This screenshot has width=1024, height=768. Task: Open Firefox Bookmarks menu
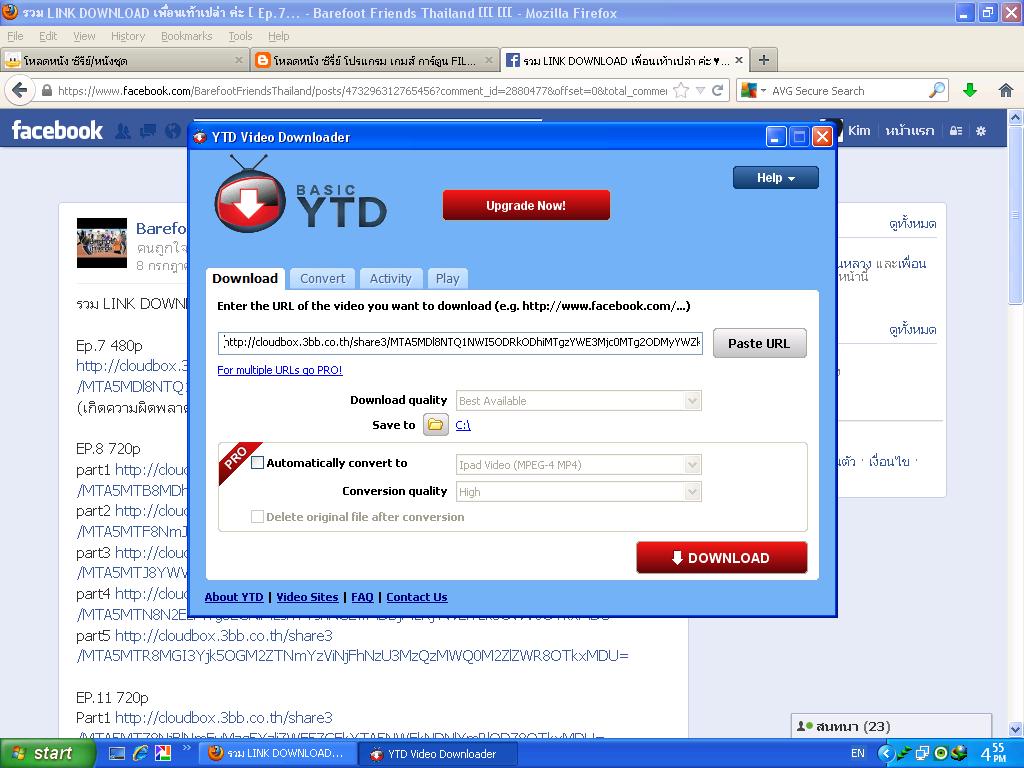[x=187, y=36]
